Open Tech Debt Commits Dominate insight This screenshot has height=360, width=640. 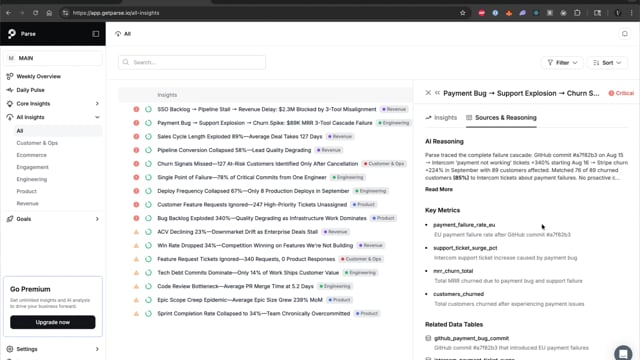pyautogui.click(x=248, y=273)
